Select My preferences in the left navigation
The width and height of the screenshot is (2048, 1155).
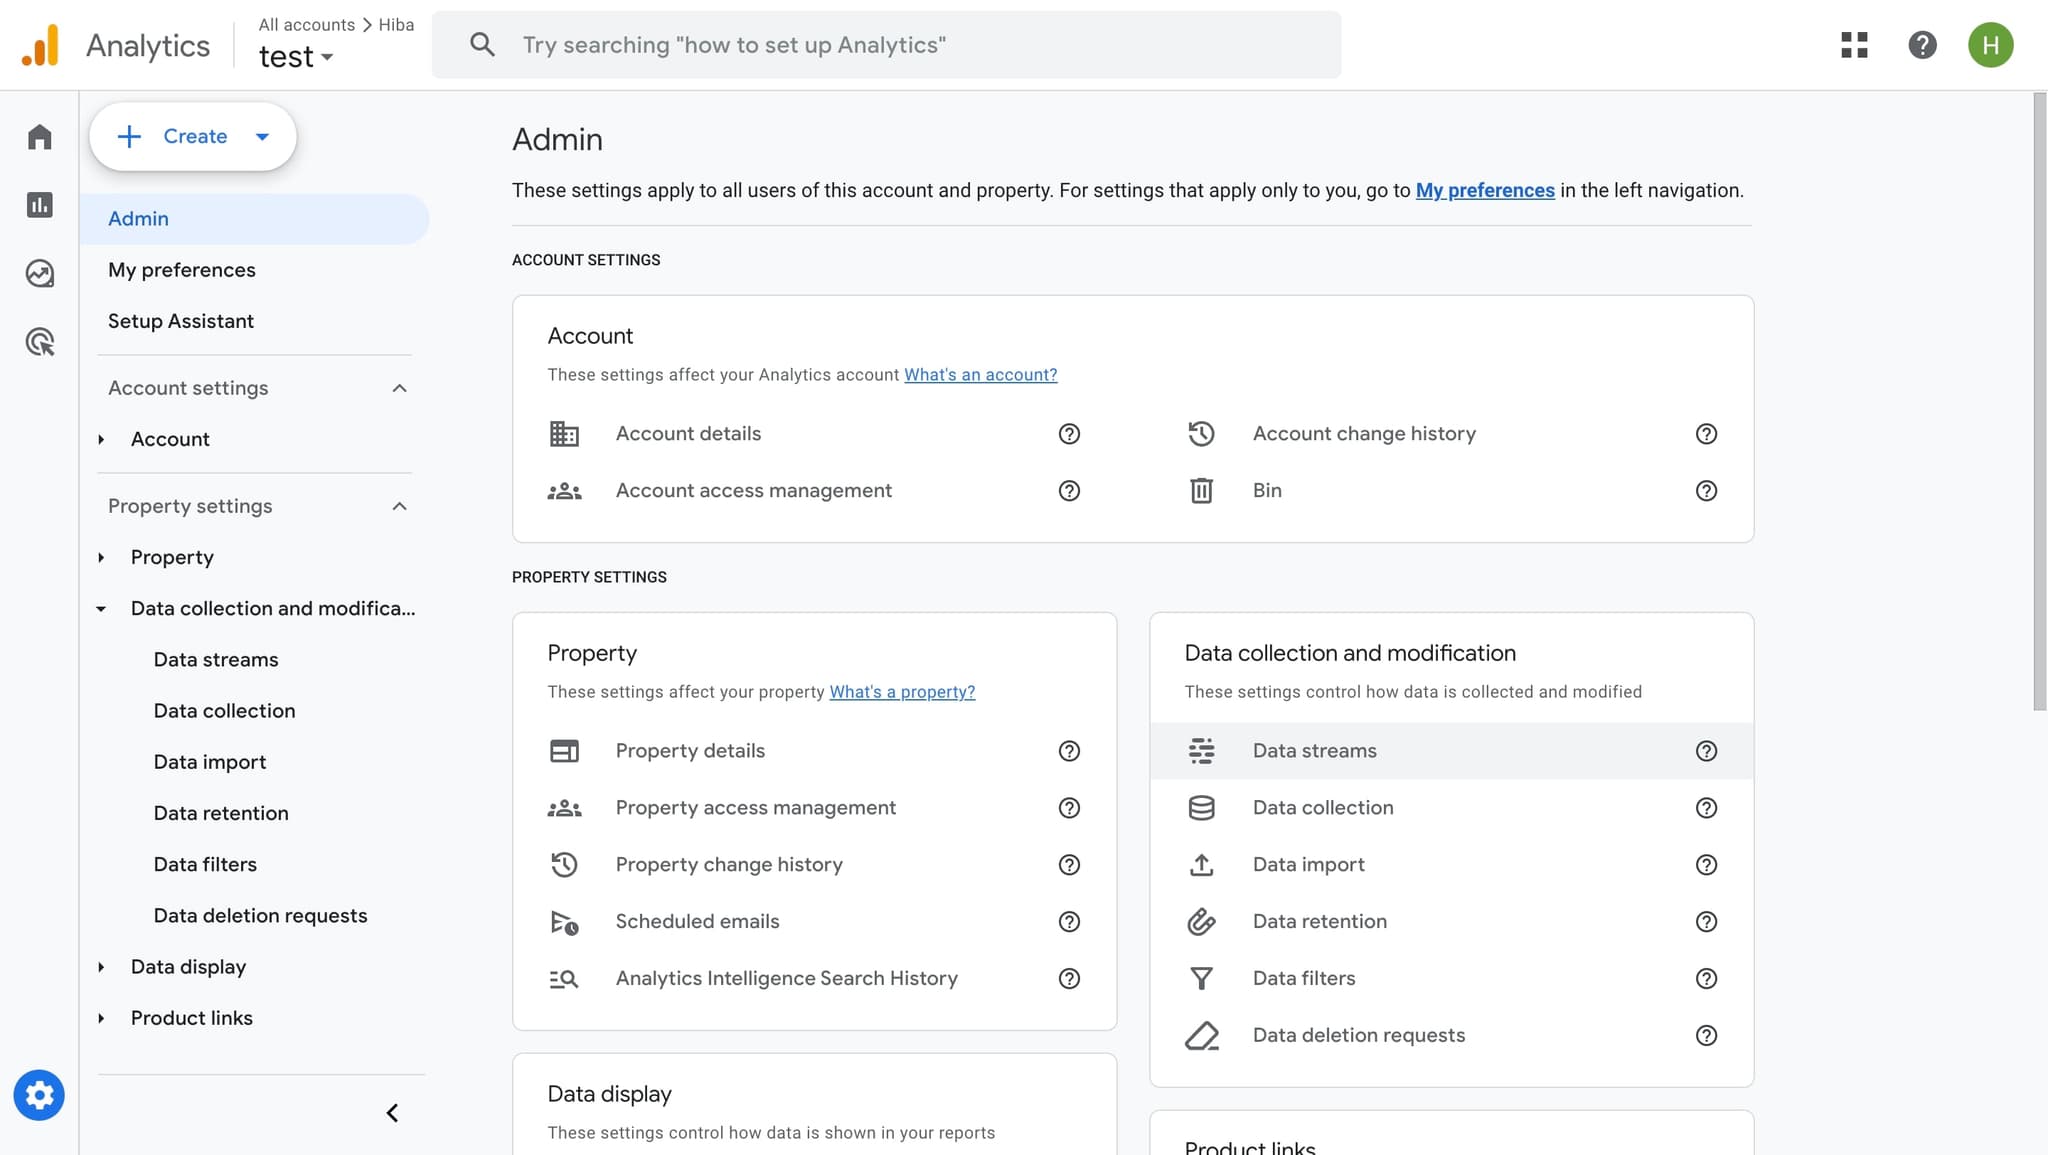coord(181,270)
